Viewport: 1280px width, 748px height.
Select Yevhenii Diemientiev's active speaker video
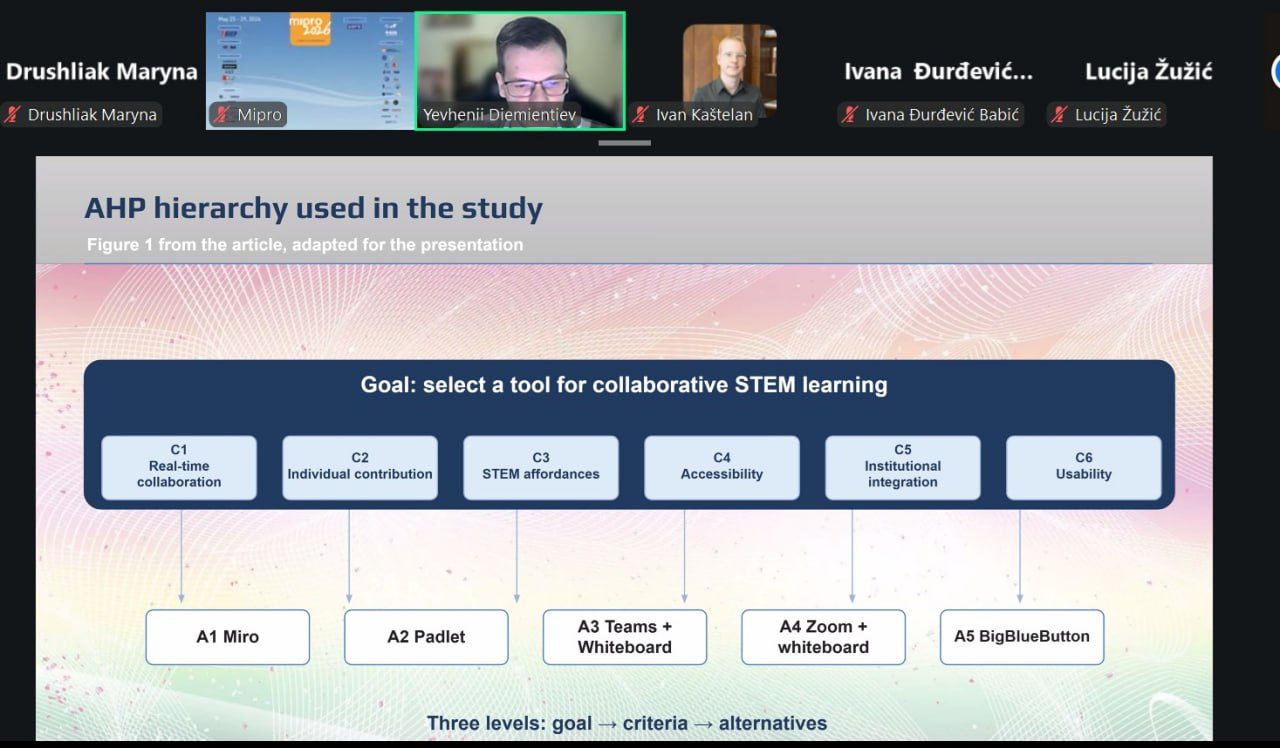point(520,70)
